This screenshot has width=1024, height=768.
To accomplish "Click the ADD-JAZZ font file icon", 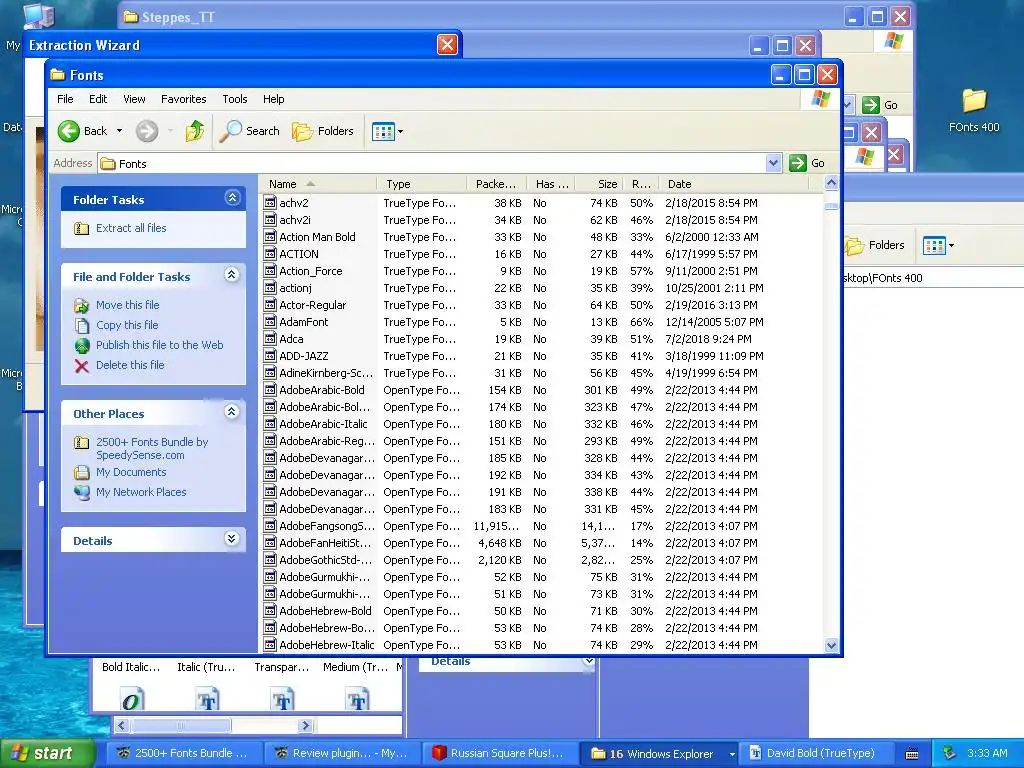I will coord(270,355).
